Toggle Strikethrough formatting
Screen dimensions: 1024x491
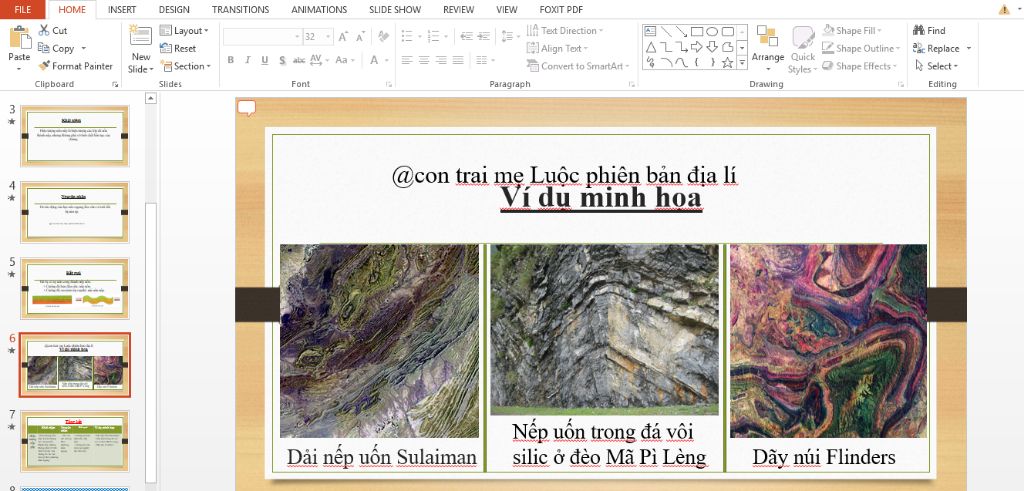[x=299, y=60]
